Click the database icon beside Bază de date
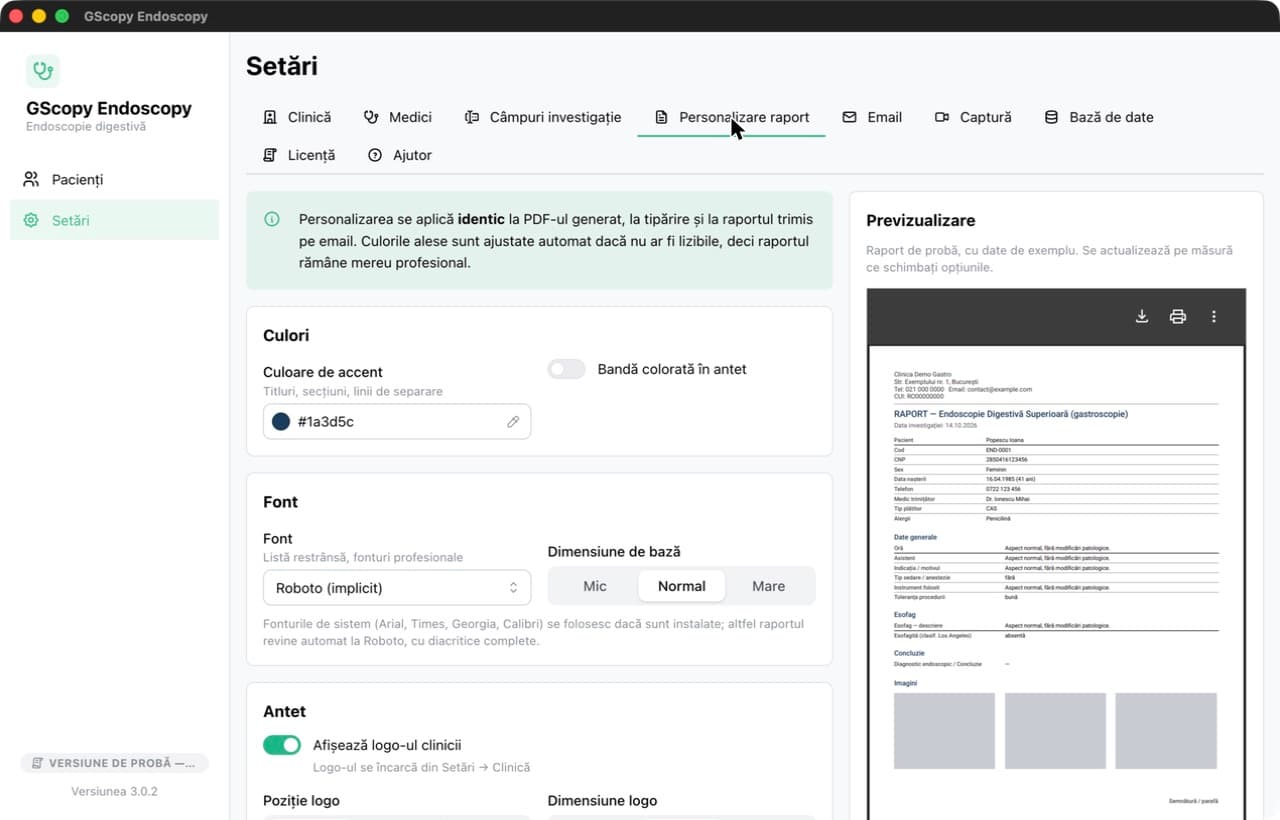This screenshot has height=820, width=1280. [x=1051, y=117]
